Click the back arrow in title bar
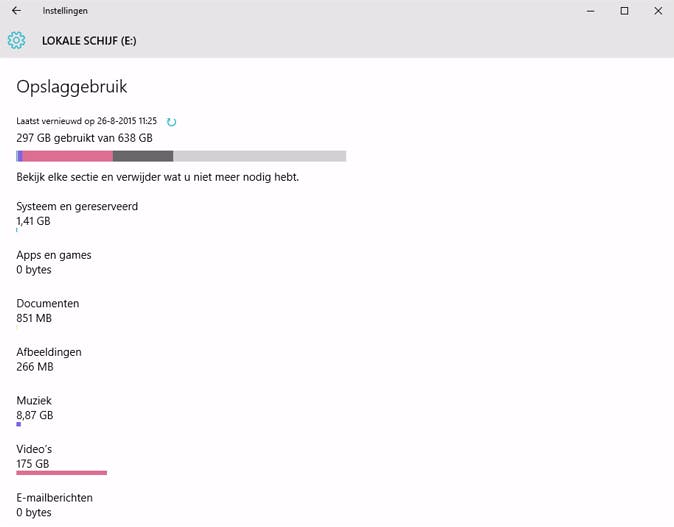Image resolution: width=674 pixels, height=527 pixels. point(16,11)
